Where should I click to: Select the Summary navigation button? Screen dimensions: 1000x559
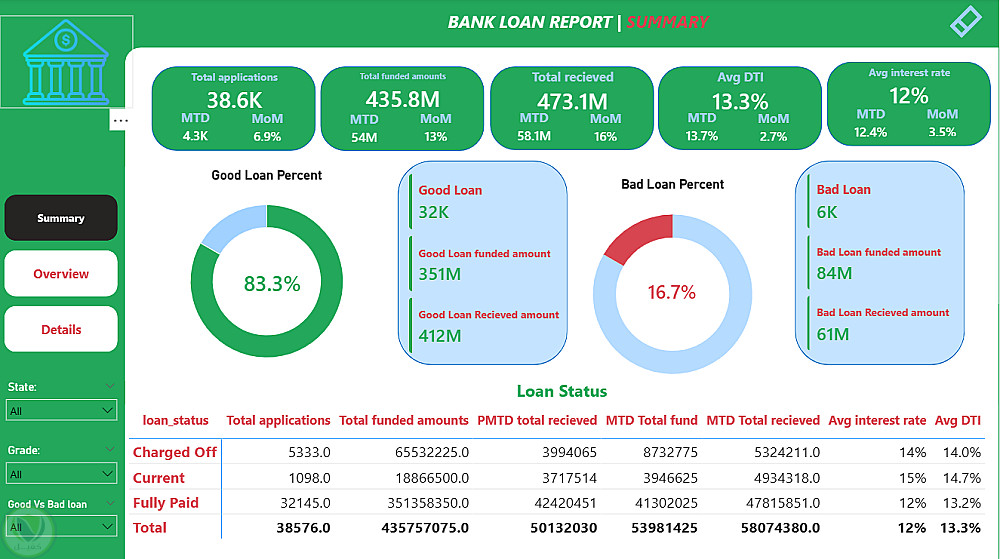click(x=61, y=218)
